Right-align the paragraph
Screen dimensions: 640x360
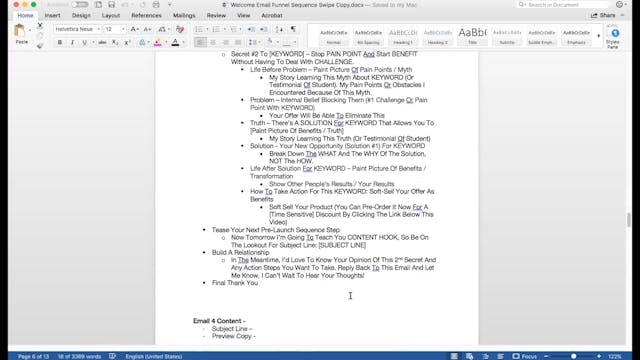(225, 42)
